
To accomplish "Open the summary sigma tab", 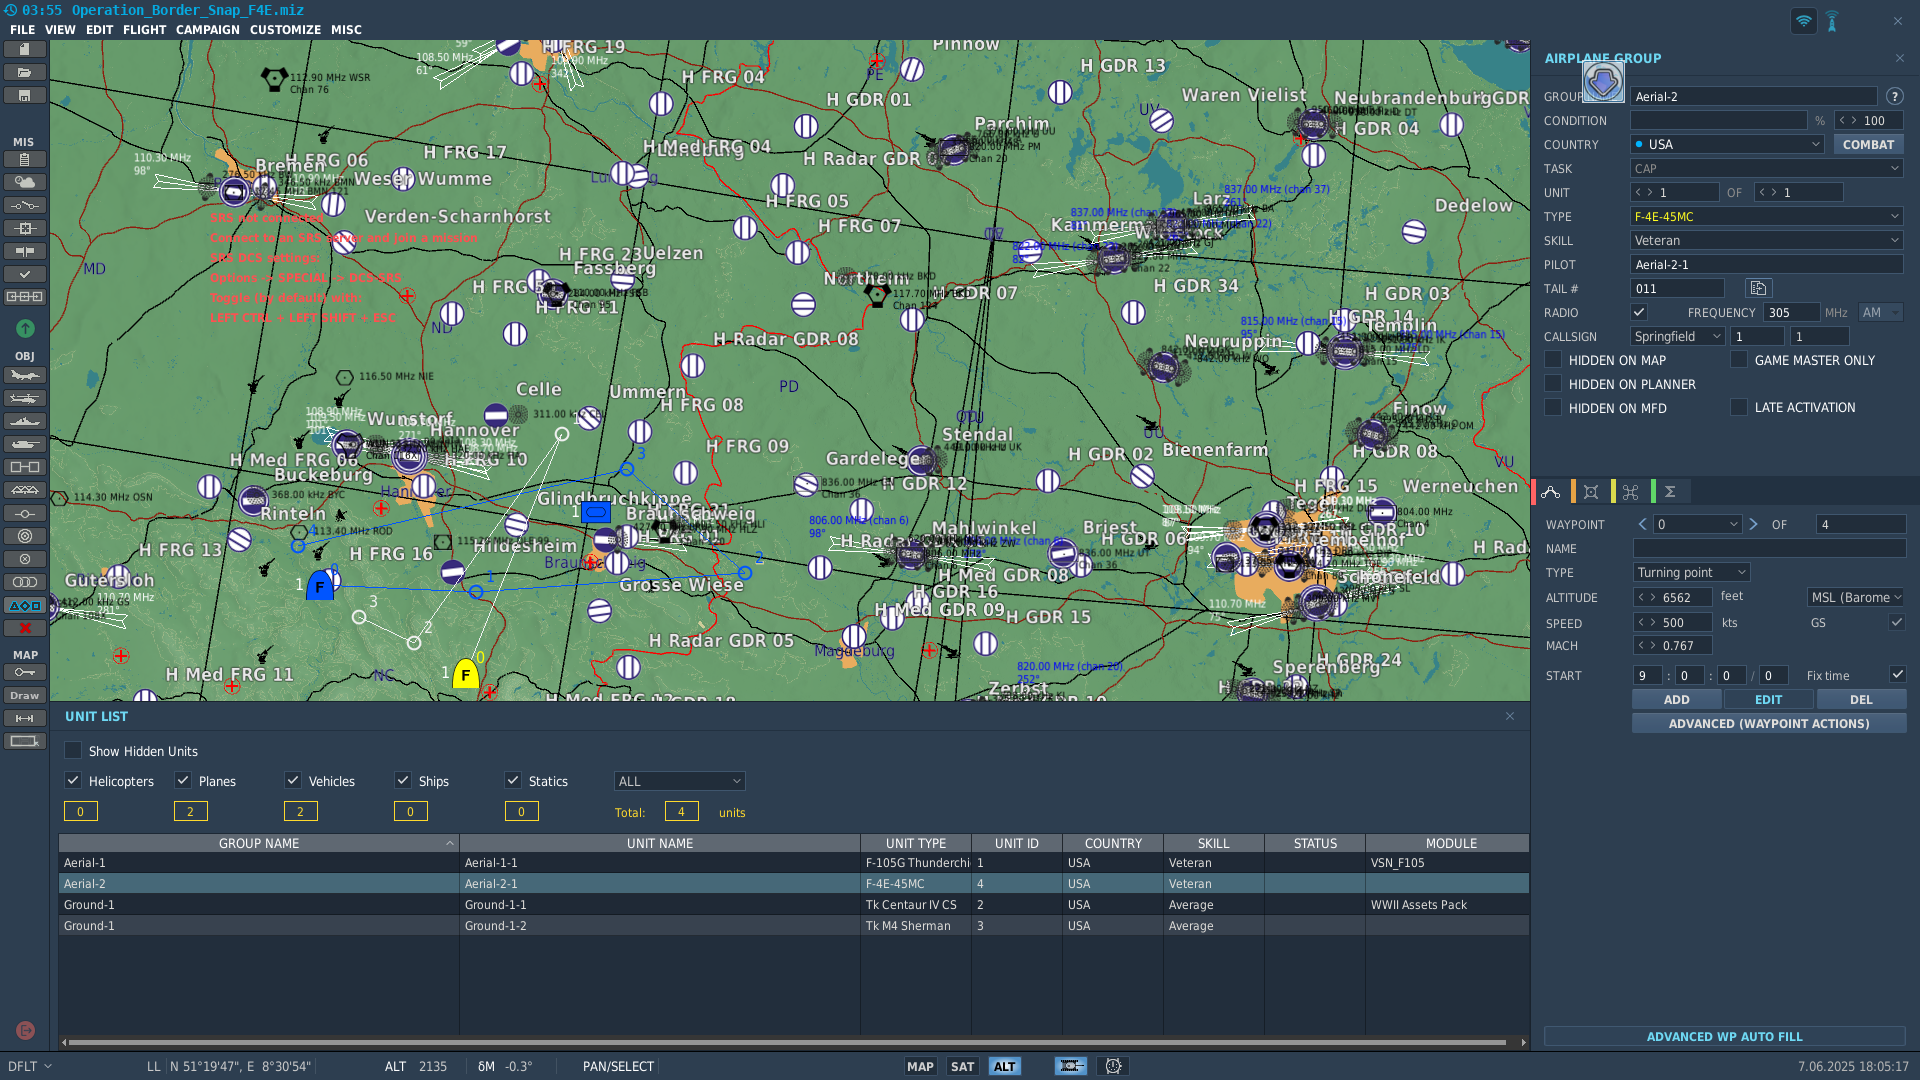I will [x=1670, y=491].
